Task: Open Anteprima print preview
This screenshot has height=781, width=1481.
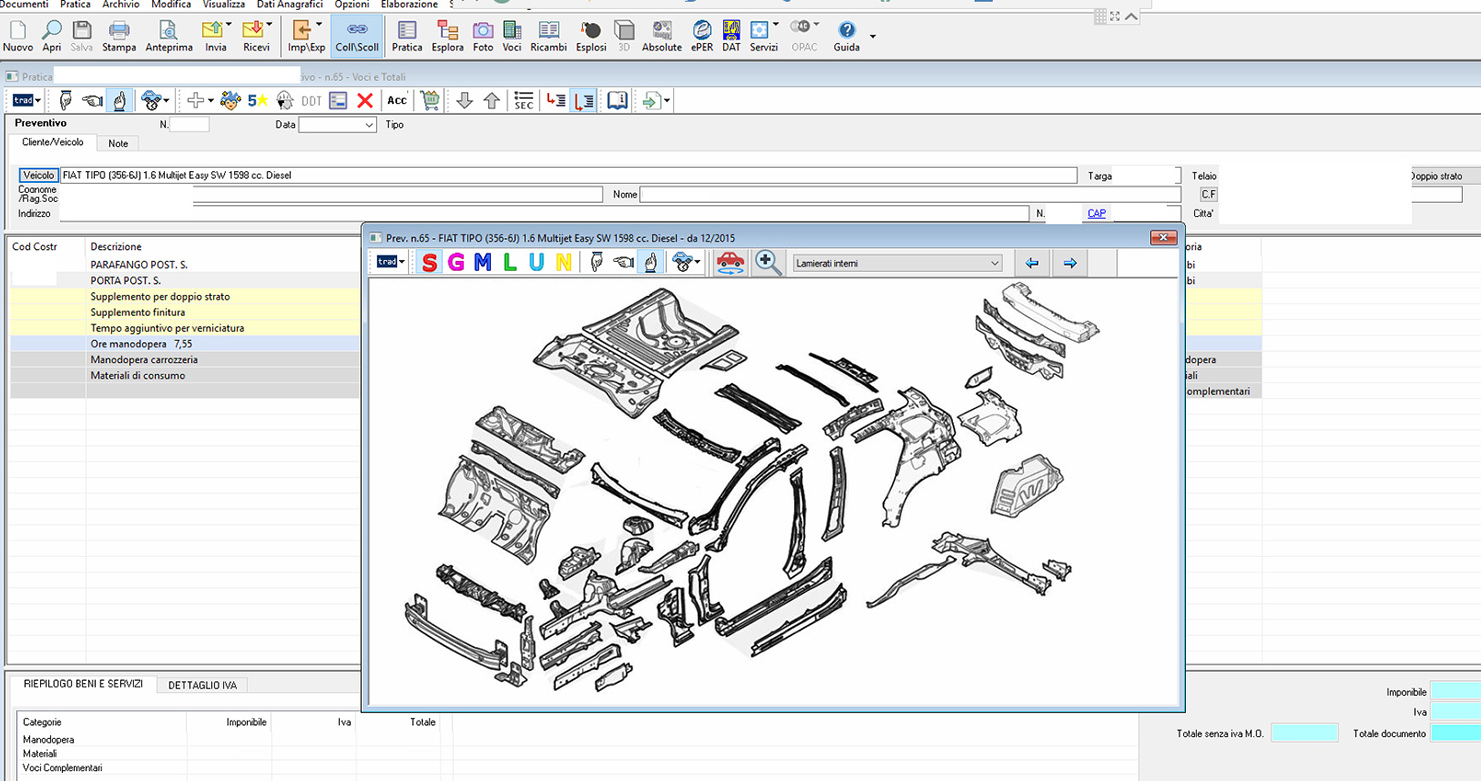Action: click(169, 36)
